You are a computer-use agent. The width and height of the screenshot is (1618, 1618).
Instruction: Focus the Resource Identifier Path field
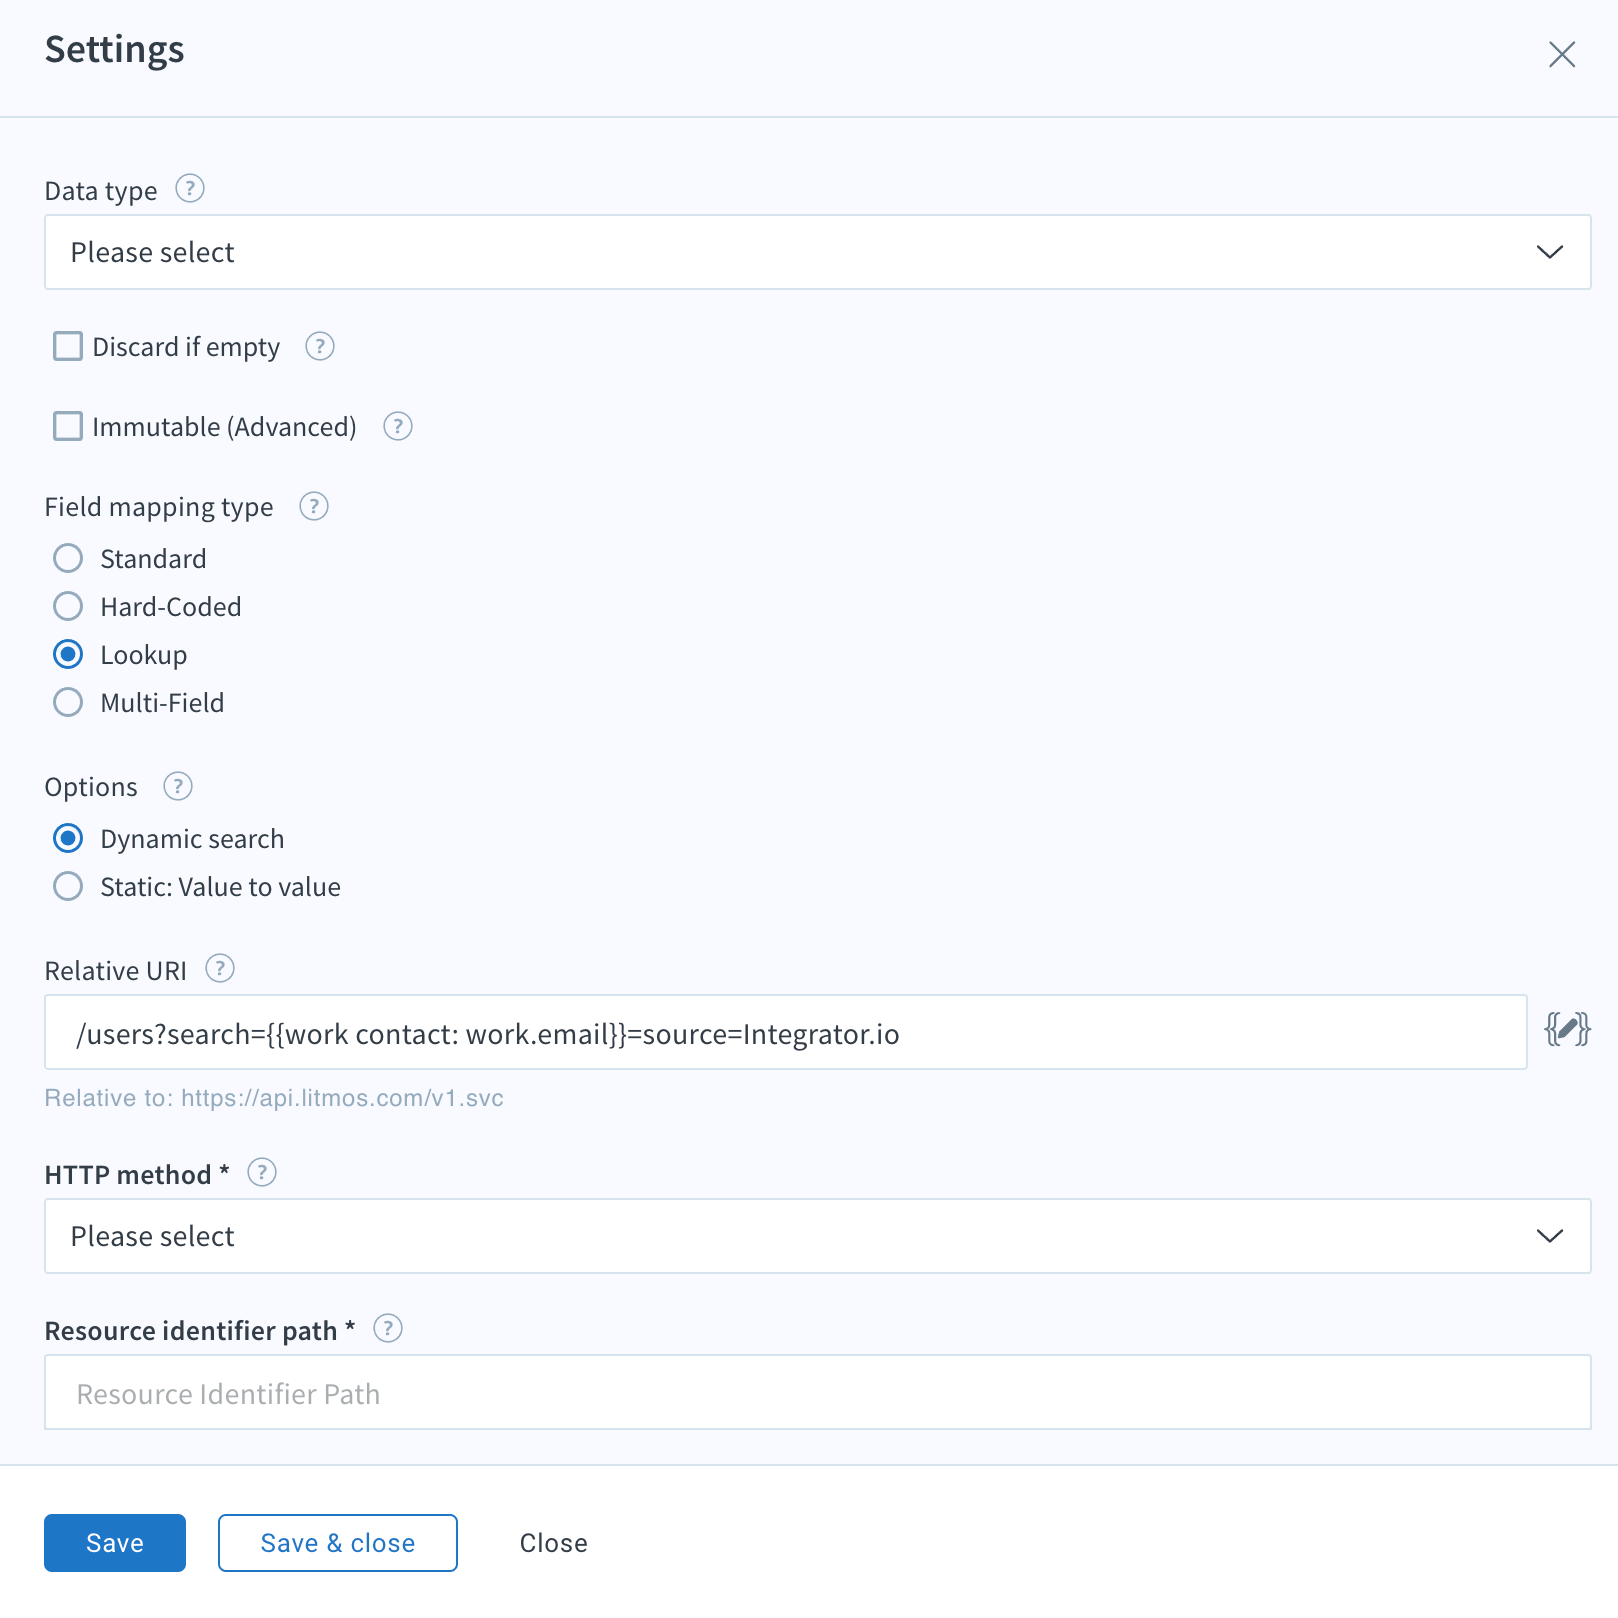(x=818, y=1392)
